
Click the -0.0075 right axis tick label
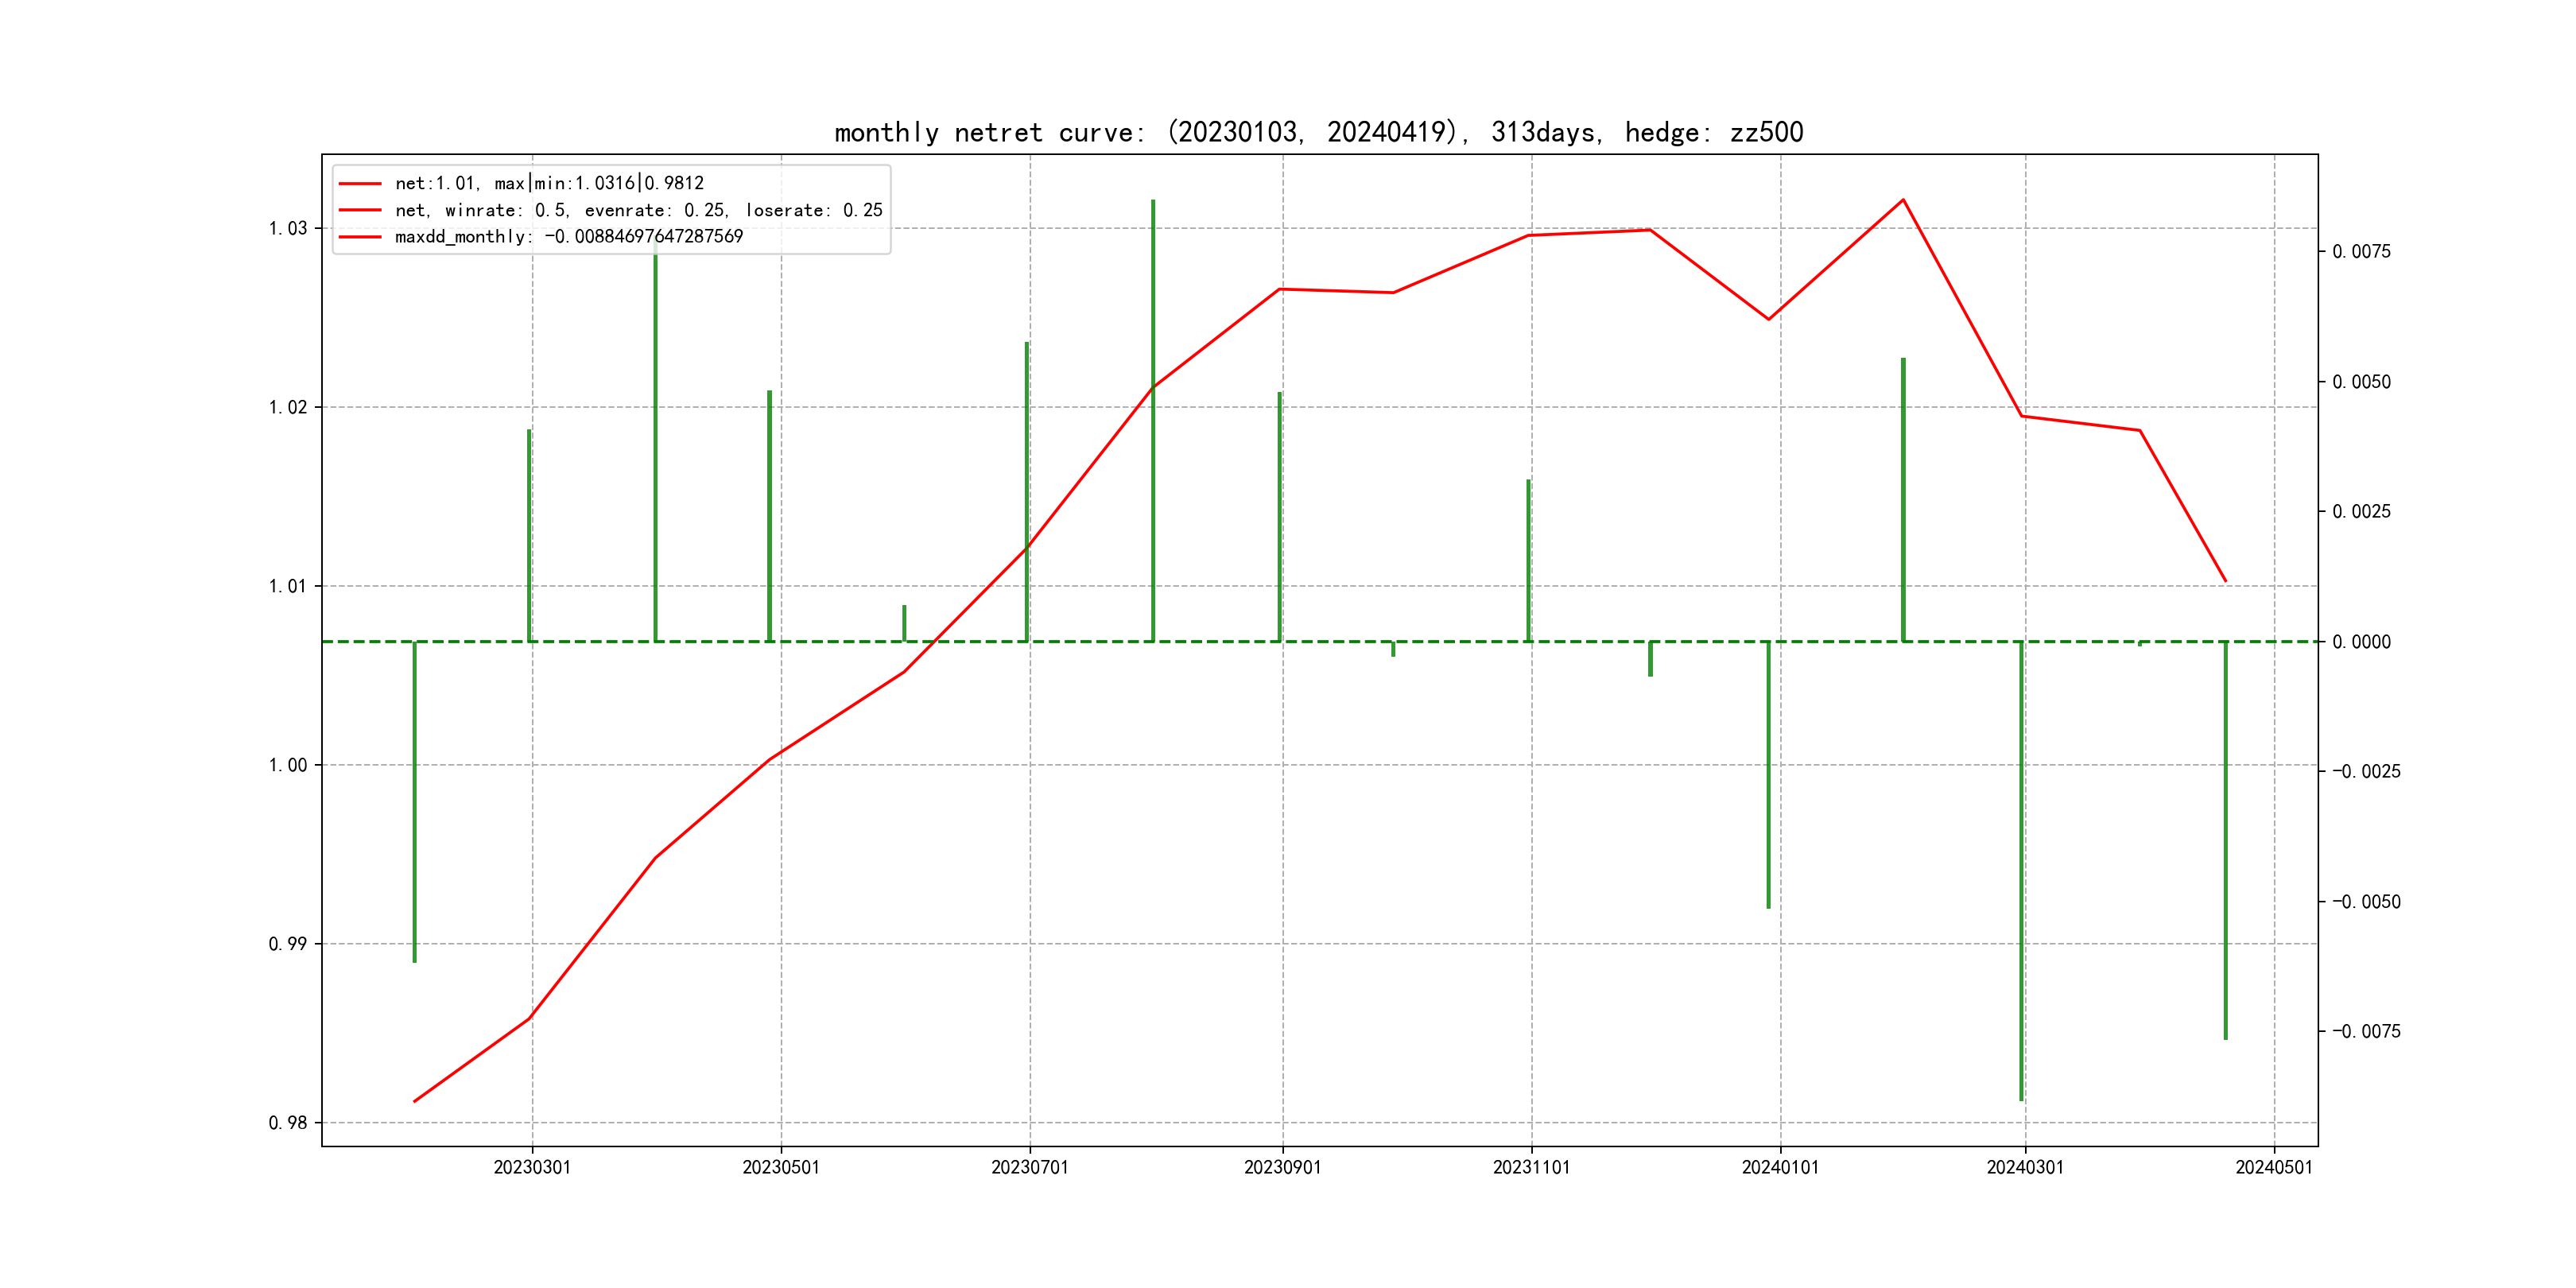[2365, 1031]
